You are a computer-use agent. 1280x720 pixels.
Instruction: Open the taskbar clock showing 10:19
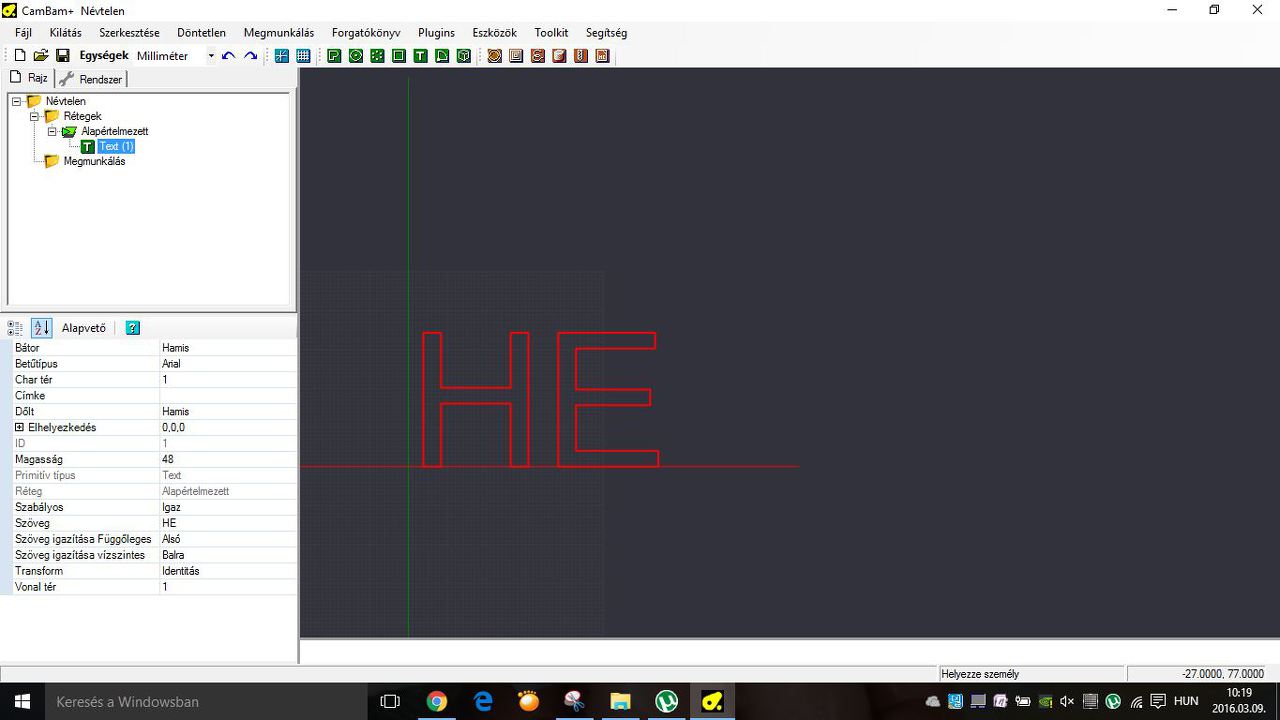pyautogui.click(x=1239, y=701)
